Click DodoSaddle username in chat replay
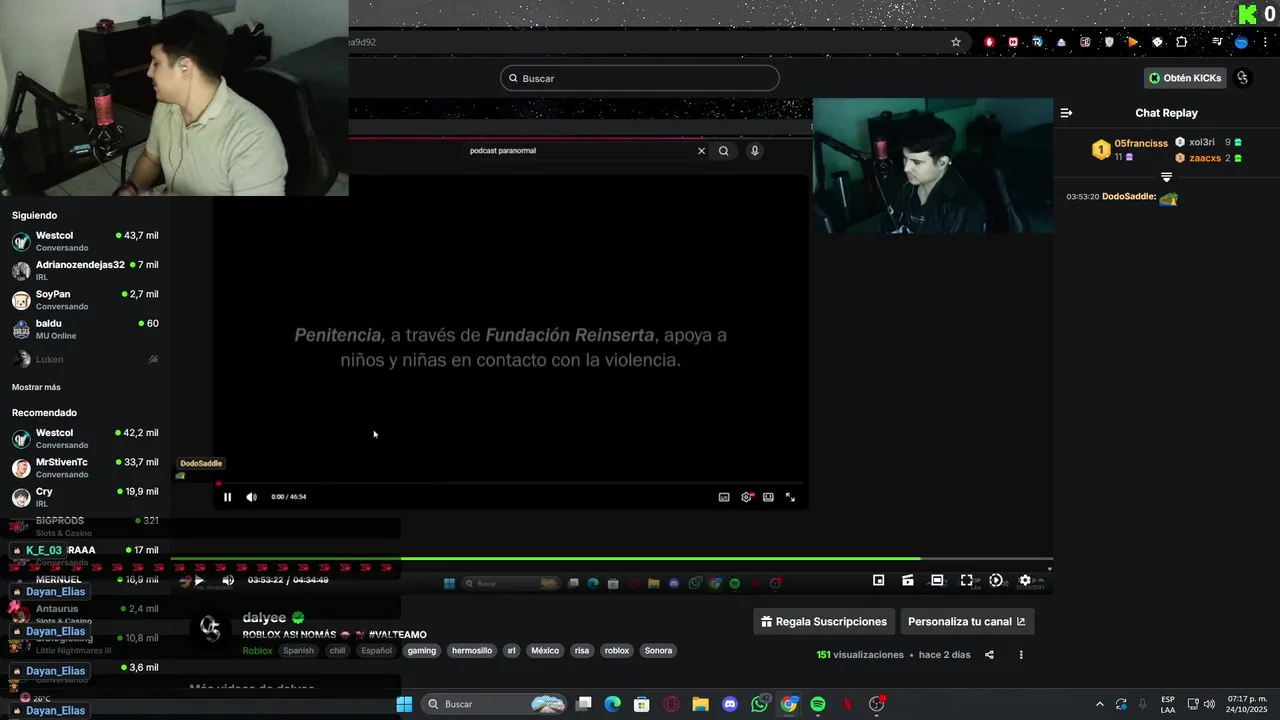Viewport: 1280px width, 720px height. 1128,197
